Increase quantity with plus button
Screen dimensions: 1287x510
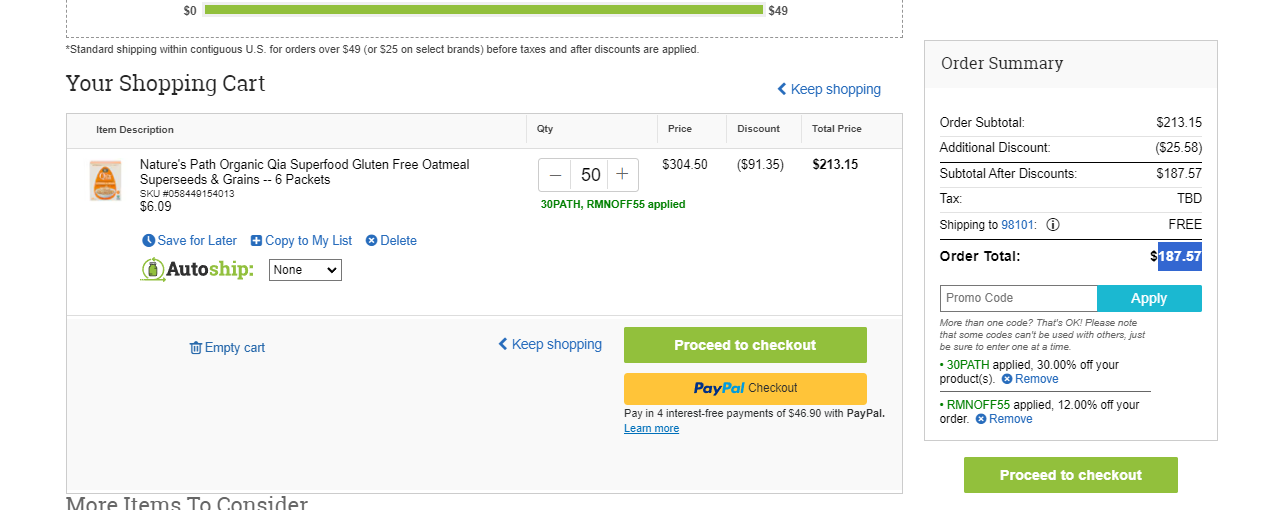pyautogui.click(x=622, y=175)
